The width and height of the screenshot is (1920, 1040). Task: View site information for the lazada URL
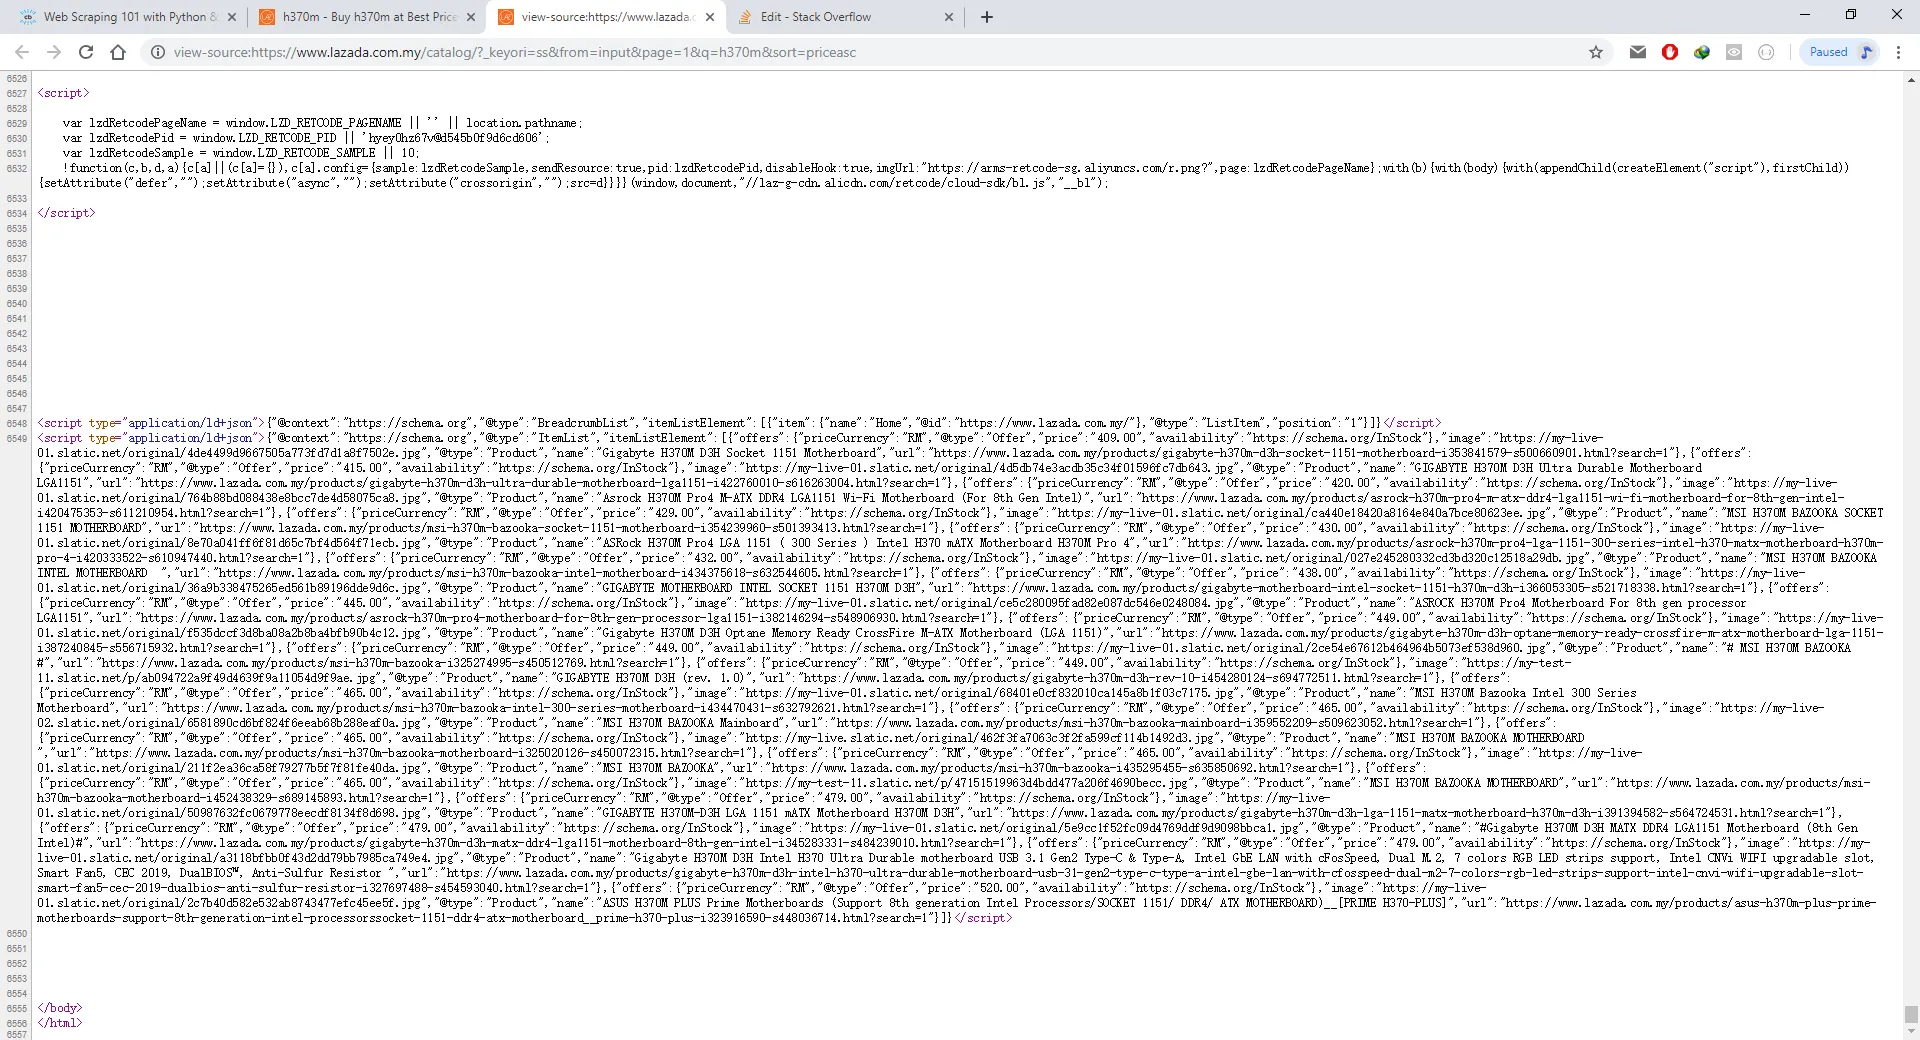point(157,52)
